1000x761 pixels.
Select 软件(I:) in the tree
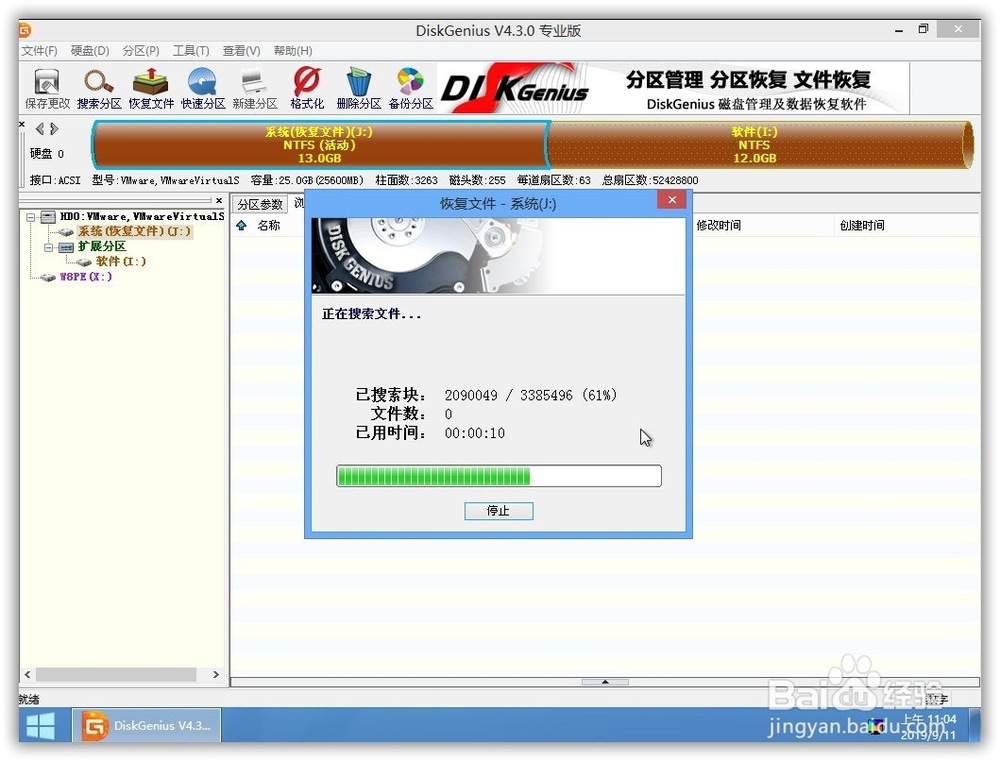click(x=121, y=262)
